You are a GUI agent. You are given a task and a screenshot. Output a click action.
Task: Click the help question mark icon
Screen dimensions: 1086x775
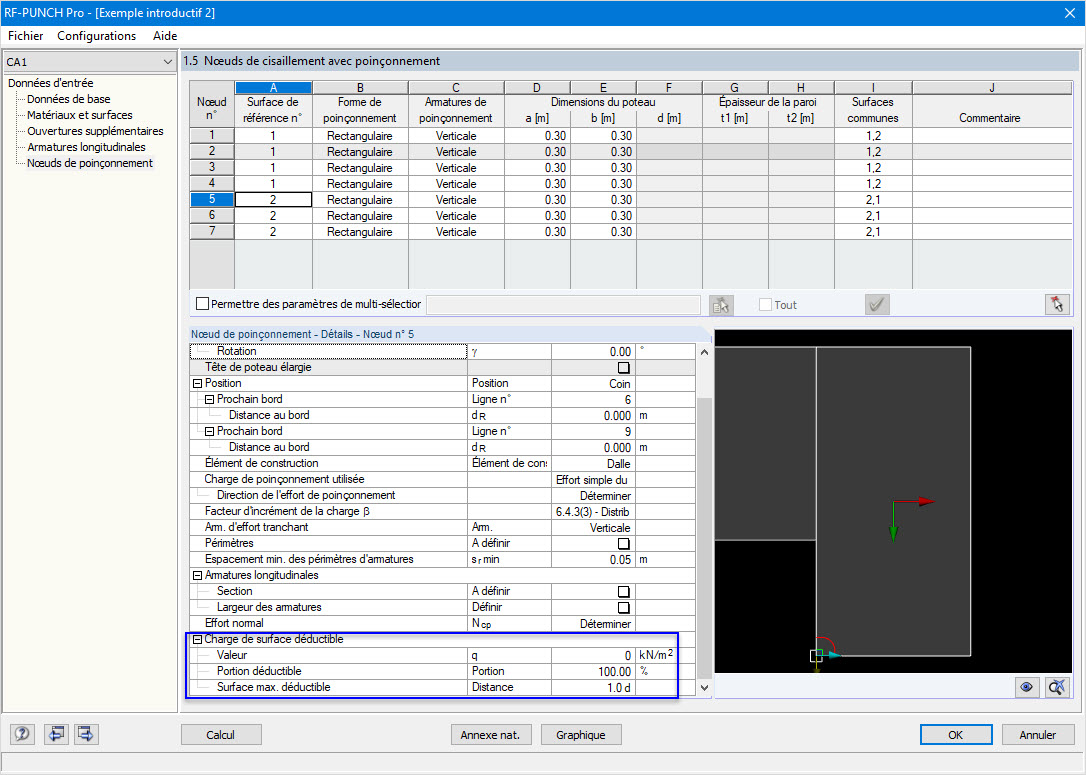pos(22,734)
